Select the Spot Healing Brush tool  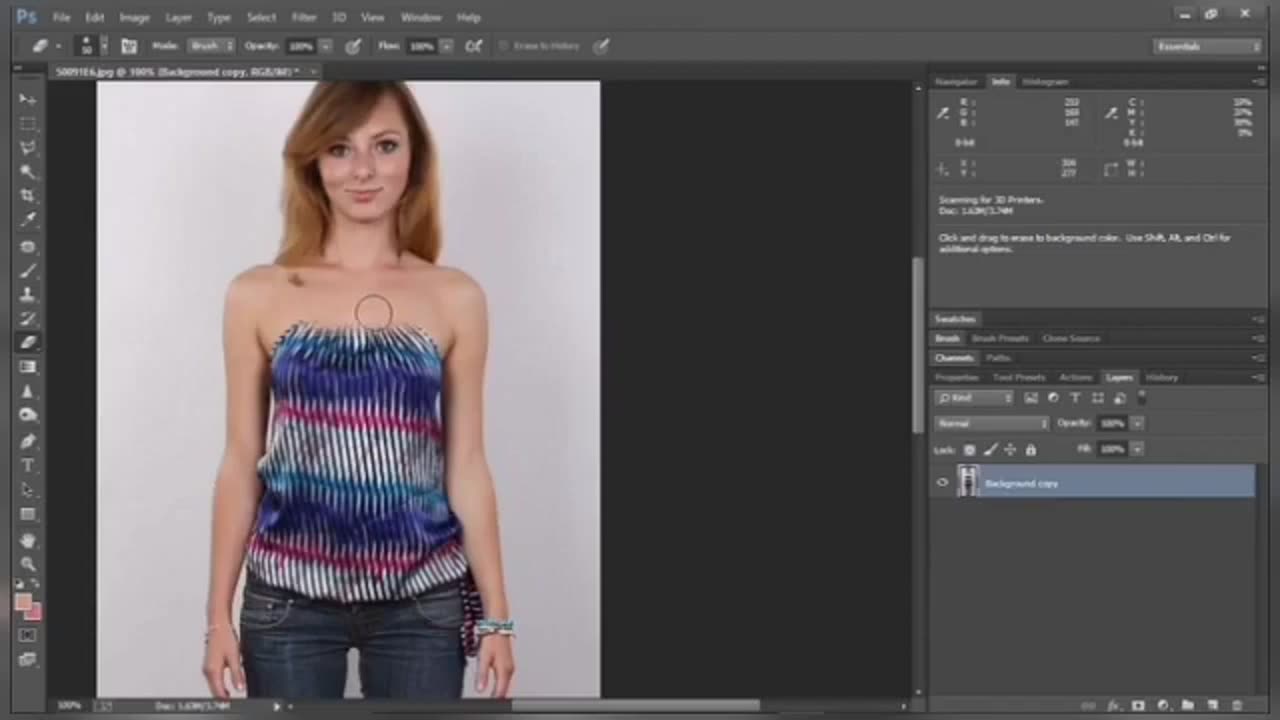click(28, 246)
